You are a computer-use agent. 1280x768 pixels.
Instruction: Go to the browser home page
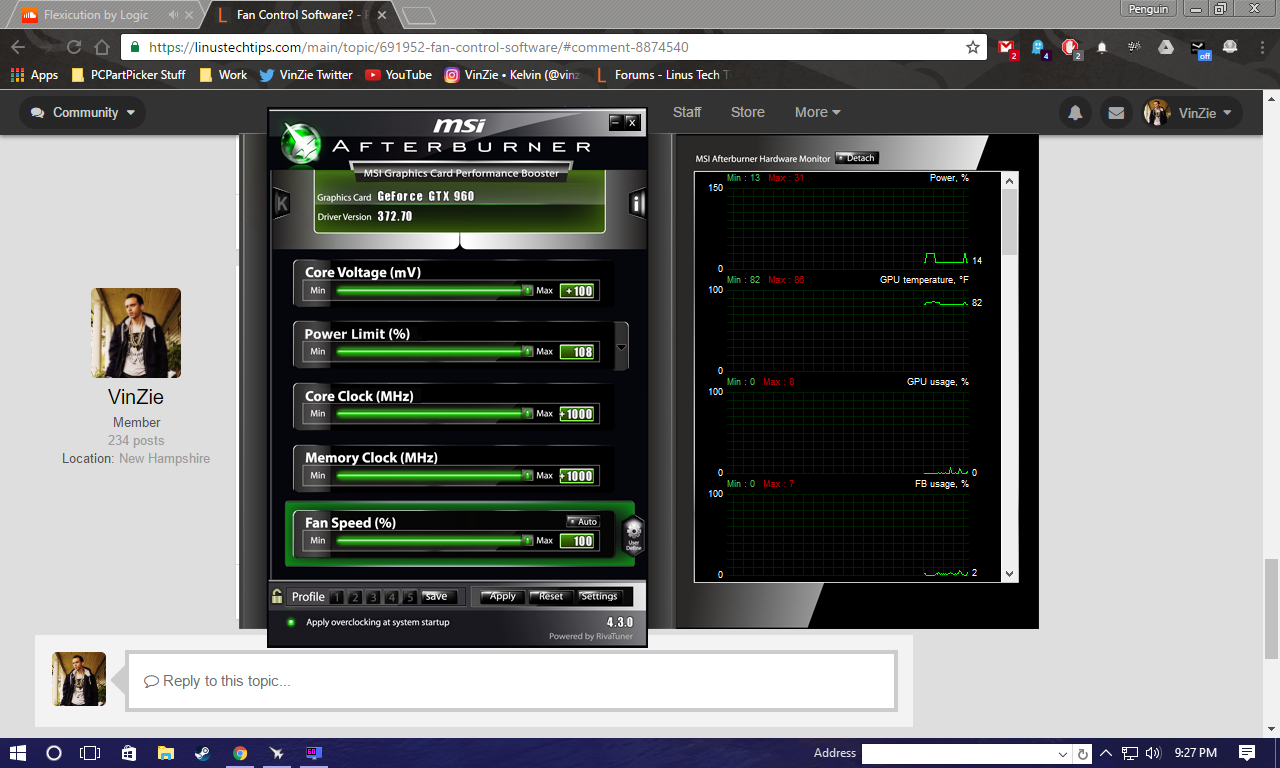coord(101,47)
